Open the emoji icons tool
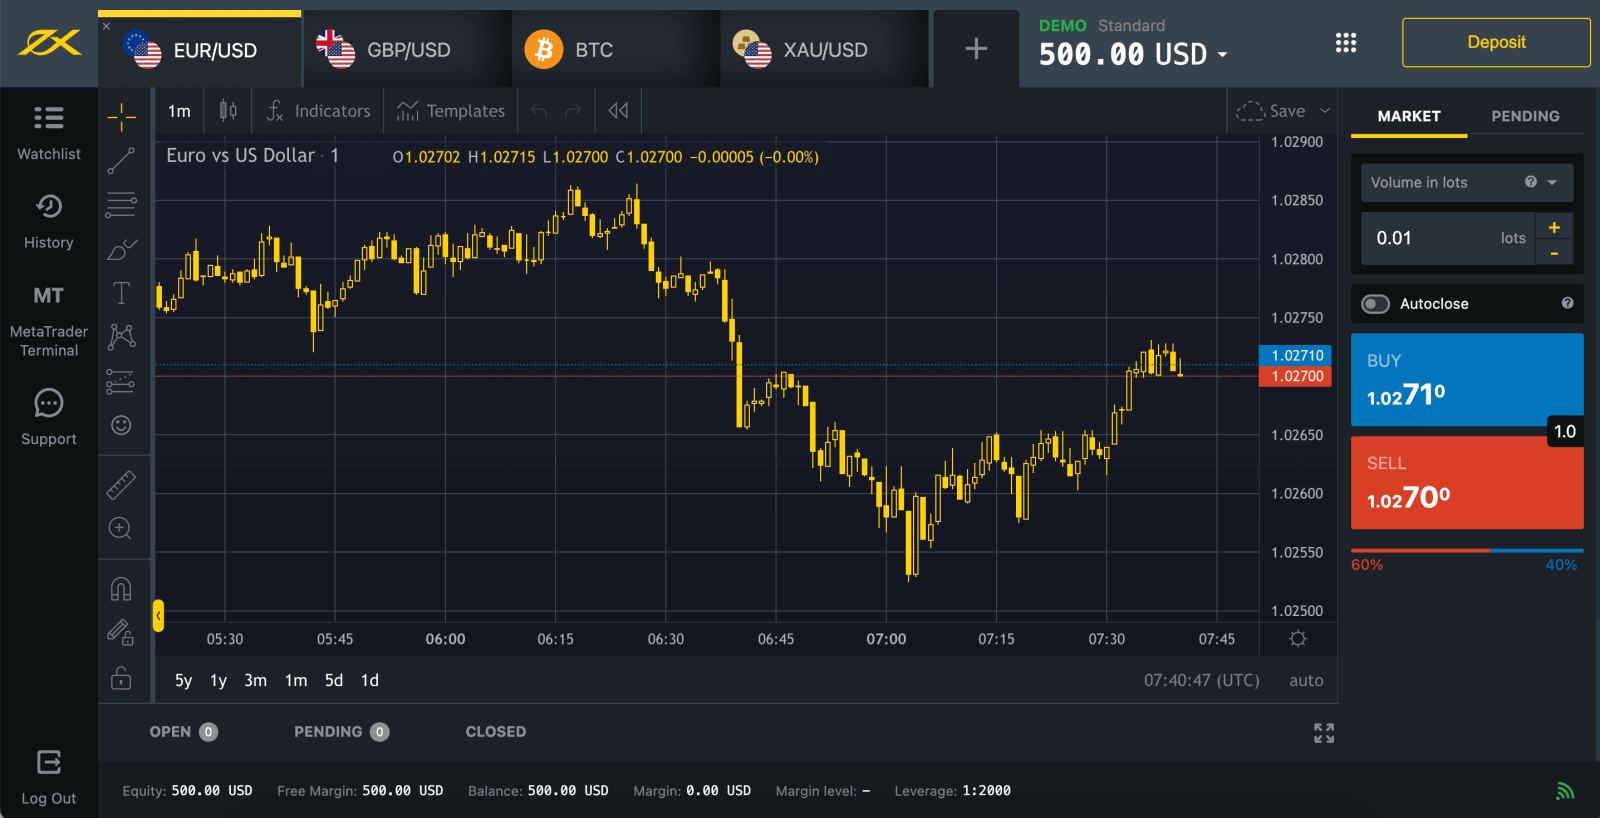The width and height of the screenshot is (1600, 818). (x=121, y=425)
